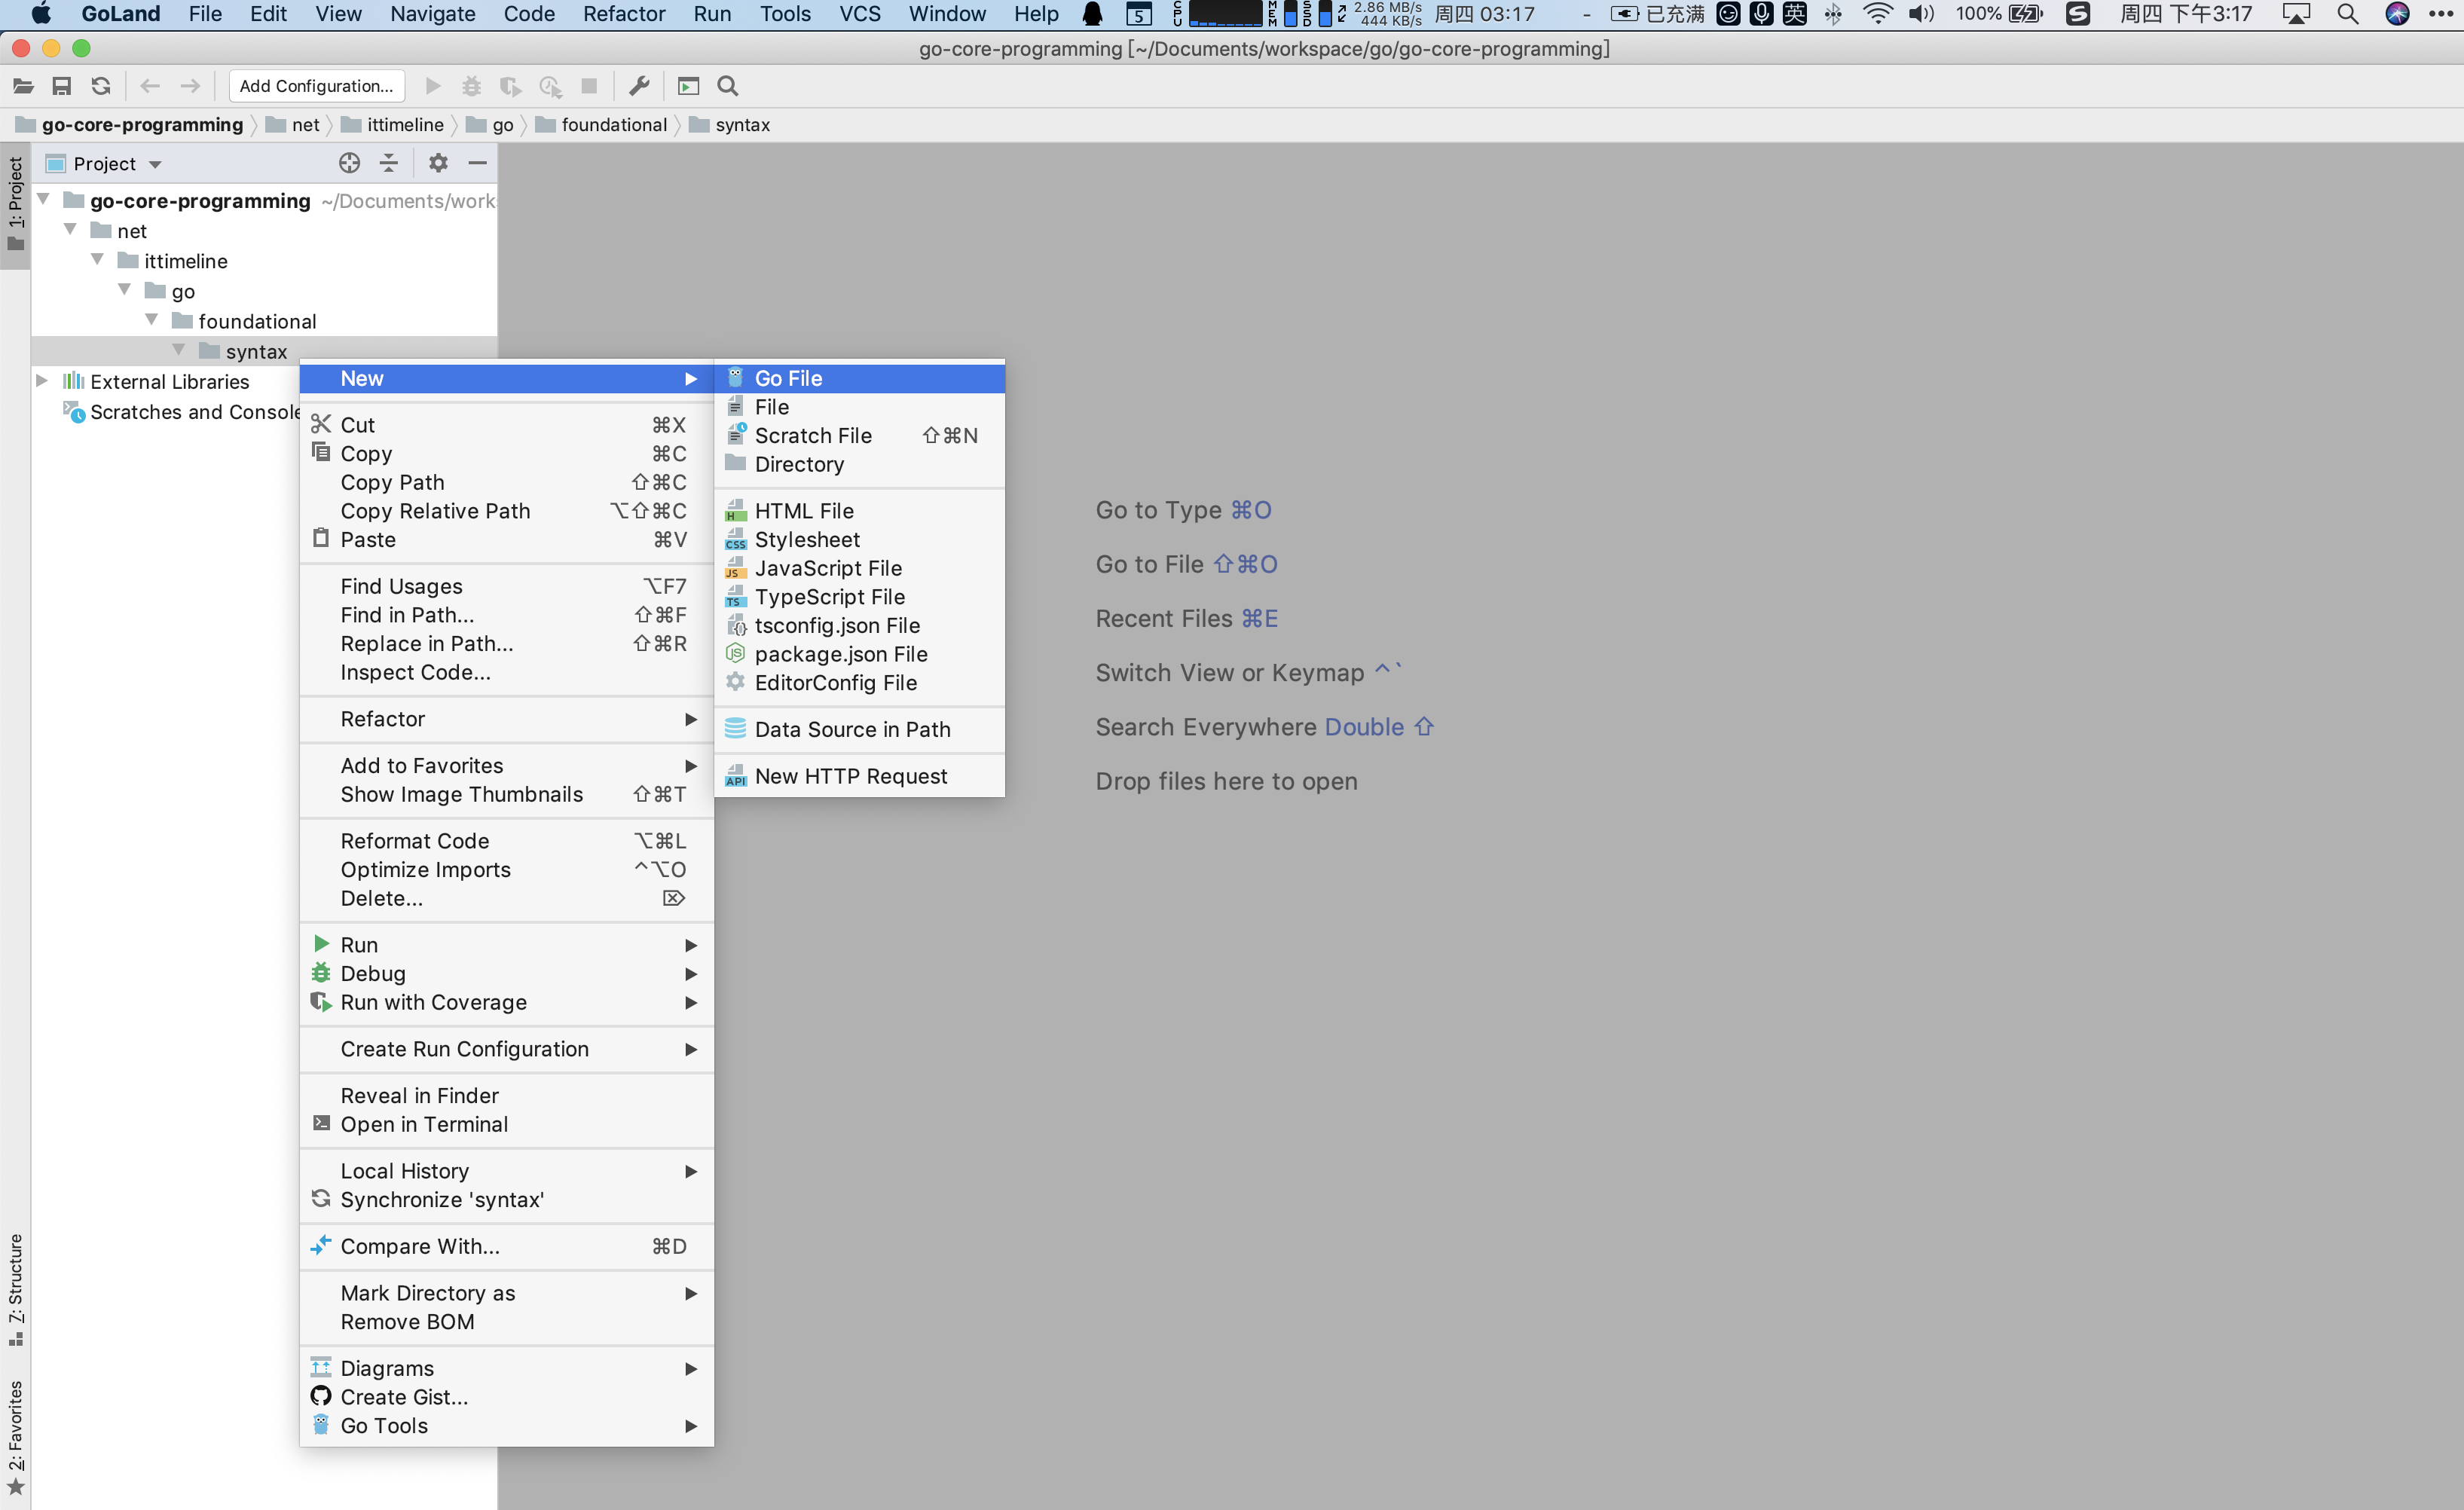Viewport: 2464px width, 1510px height.
Task: Collapse the go folder arrow
Action: (x=125, y=291)
